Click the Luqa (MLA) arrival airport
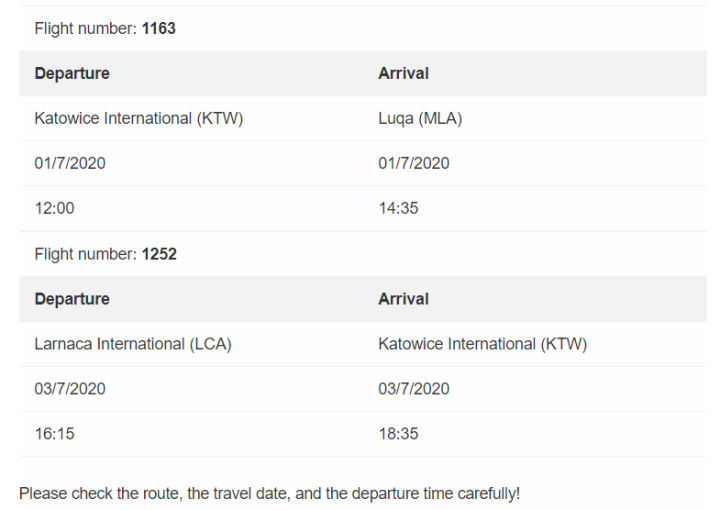This screenshot has width=720, height=510. tap(420, 118)
